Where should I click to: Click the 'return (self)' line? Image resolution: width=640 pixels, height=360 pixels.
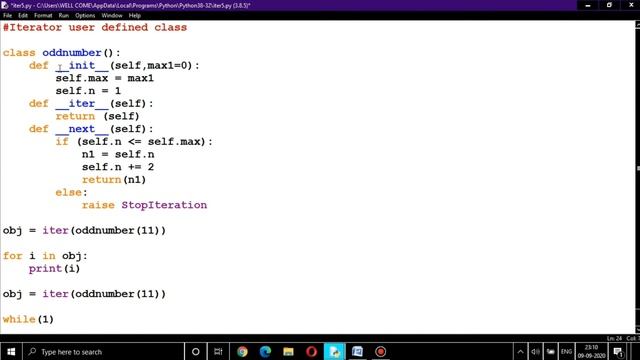click(x=98, y=116)
